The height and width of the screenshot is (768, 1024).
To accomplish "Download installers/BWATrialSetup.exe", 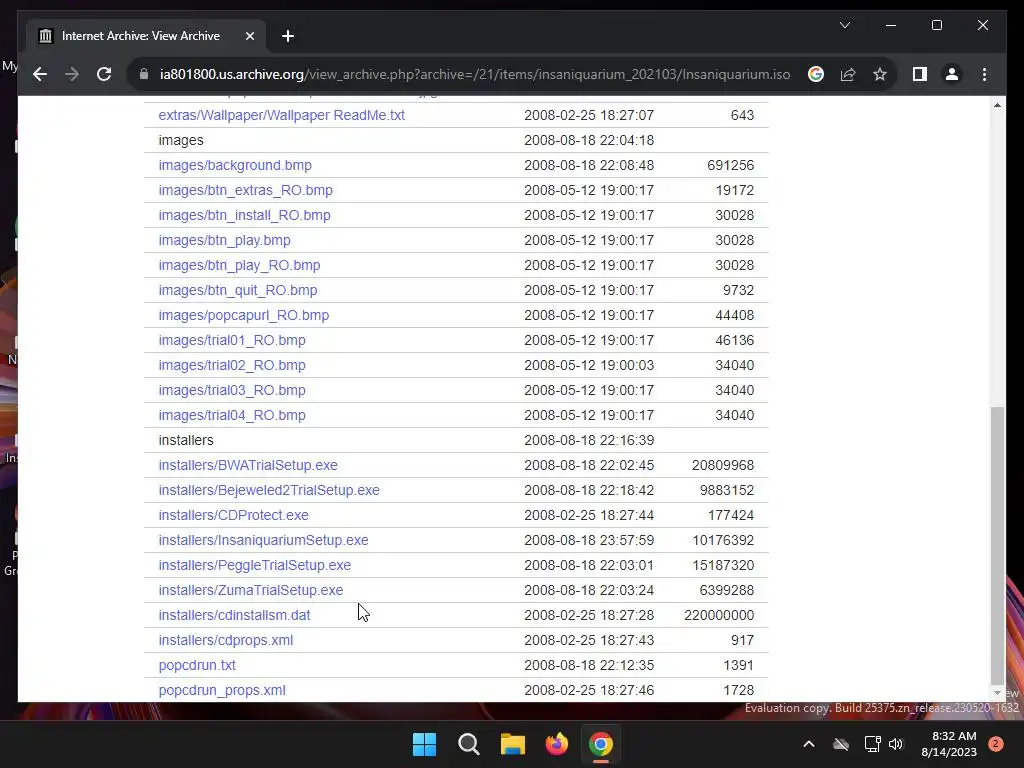I will click(248, 465).
